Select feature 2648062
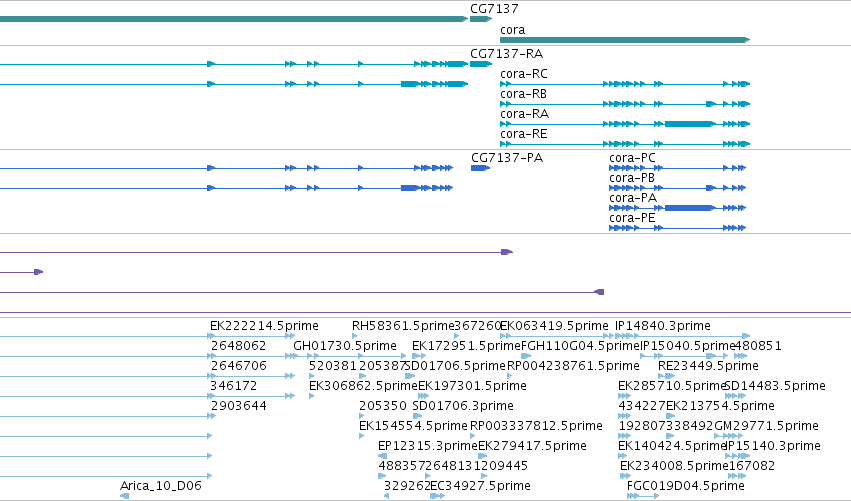This screenshot has width=851, height=501. point(238,346)
